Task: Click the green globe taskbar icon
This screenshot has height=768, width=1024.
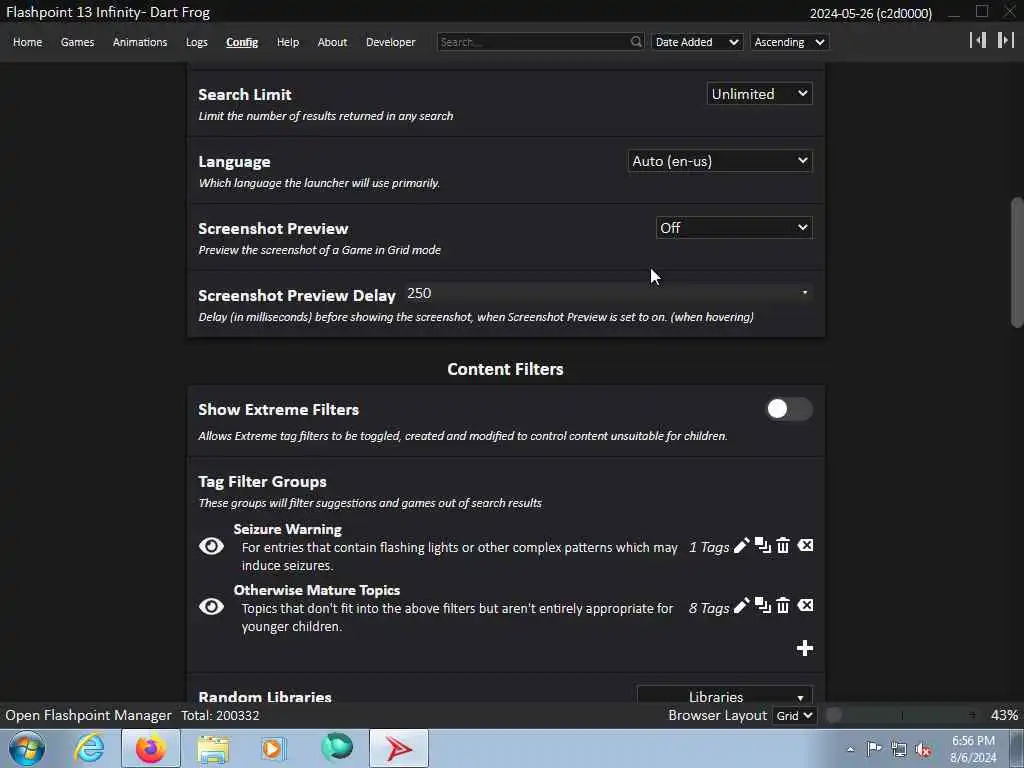Action: coord(337,747)
